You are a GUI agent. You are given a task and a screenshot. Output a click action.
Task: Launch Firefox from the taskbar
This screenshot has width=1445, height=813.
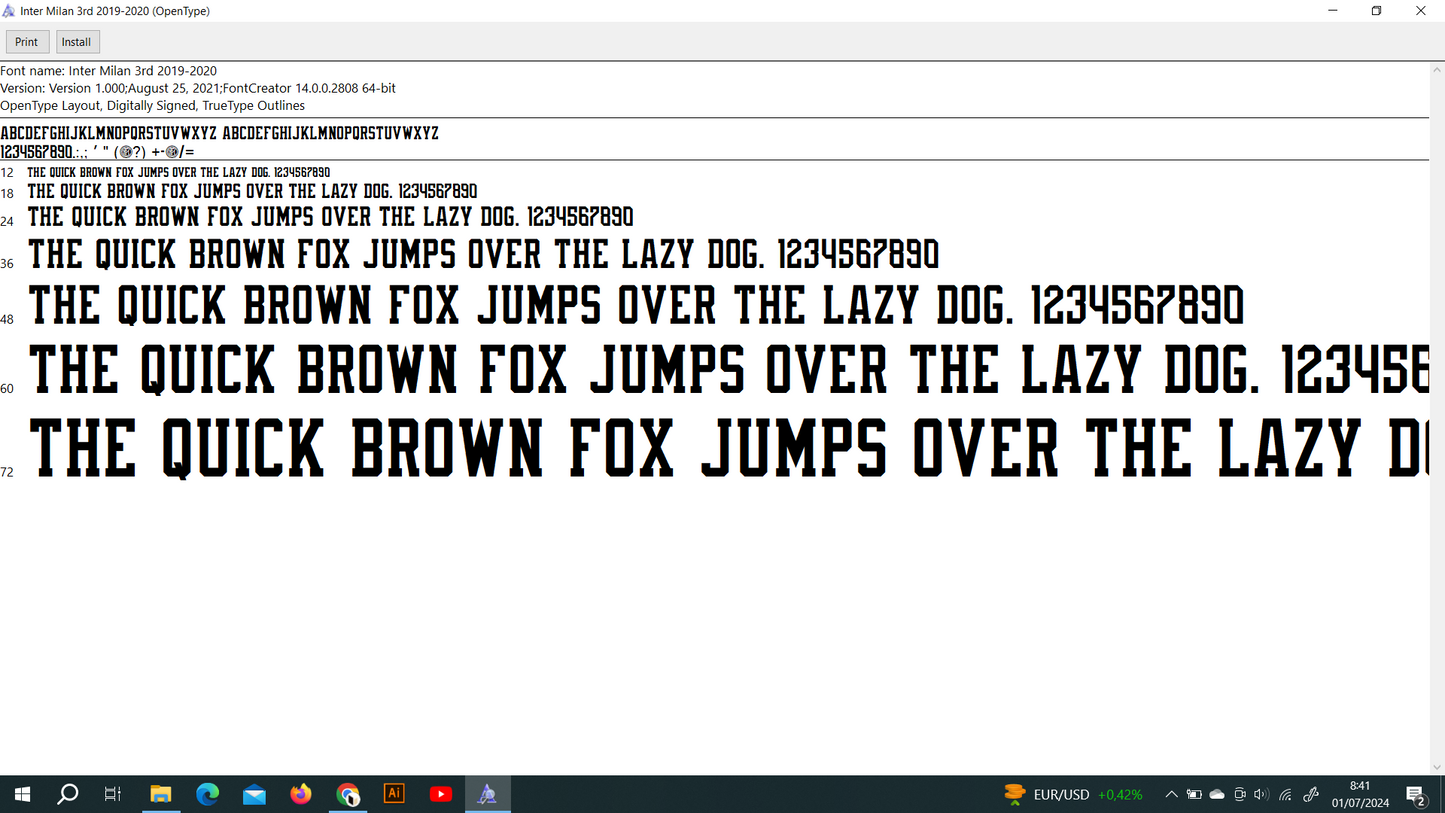pos(301,795)
